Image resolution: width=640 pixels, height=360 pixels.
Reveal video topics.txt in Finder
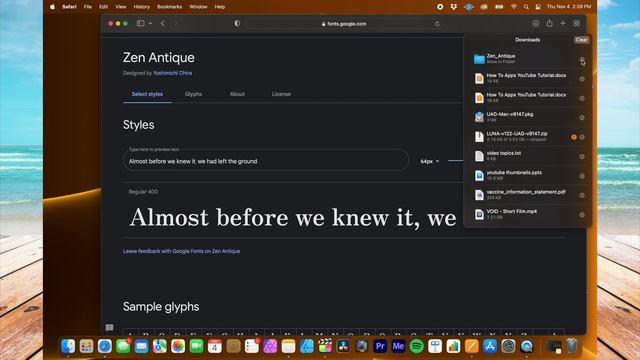[582, 156]
